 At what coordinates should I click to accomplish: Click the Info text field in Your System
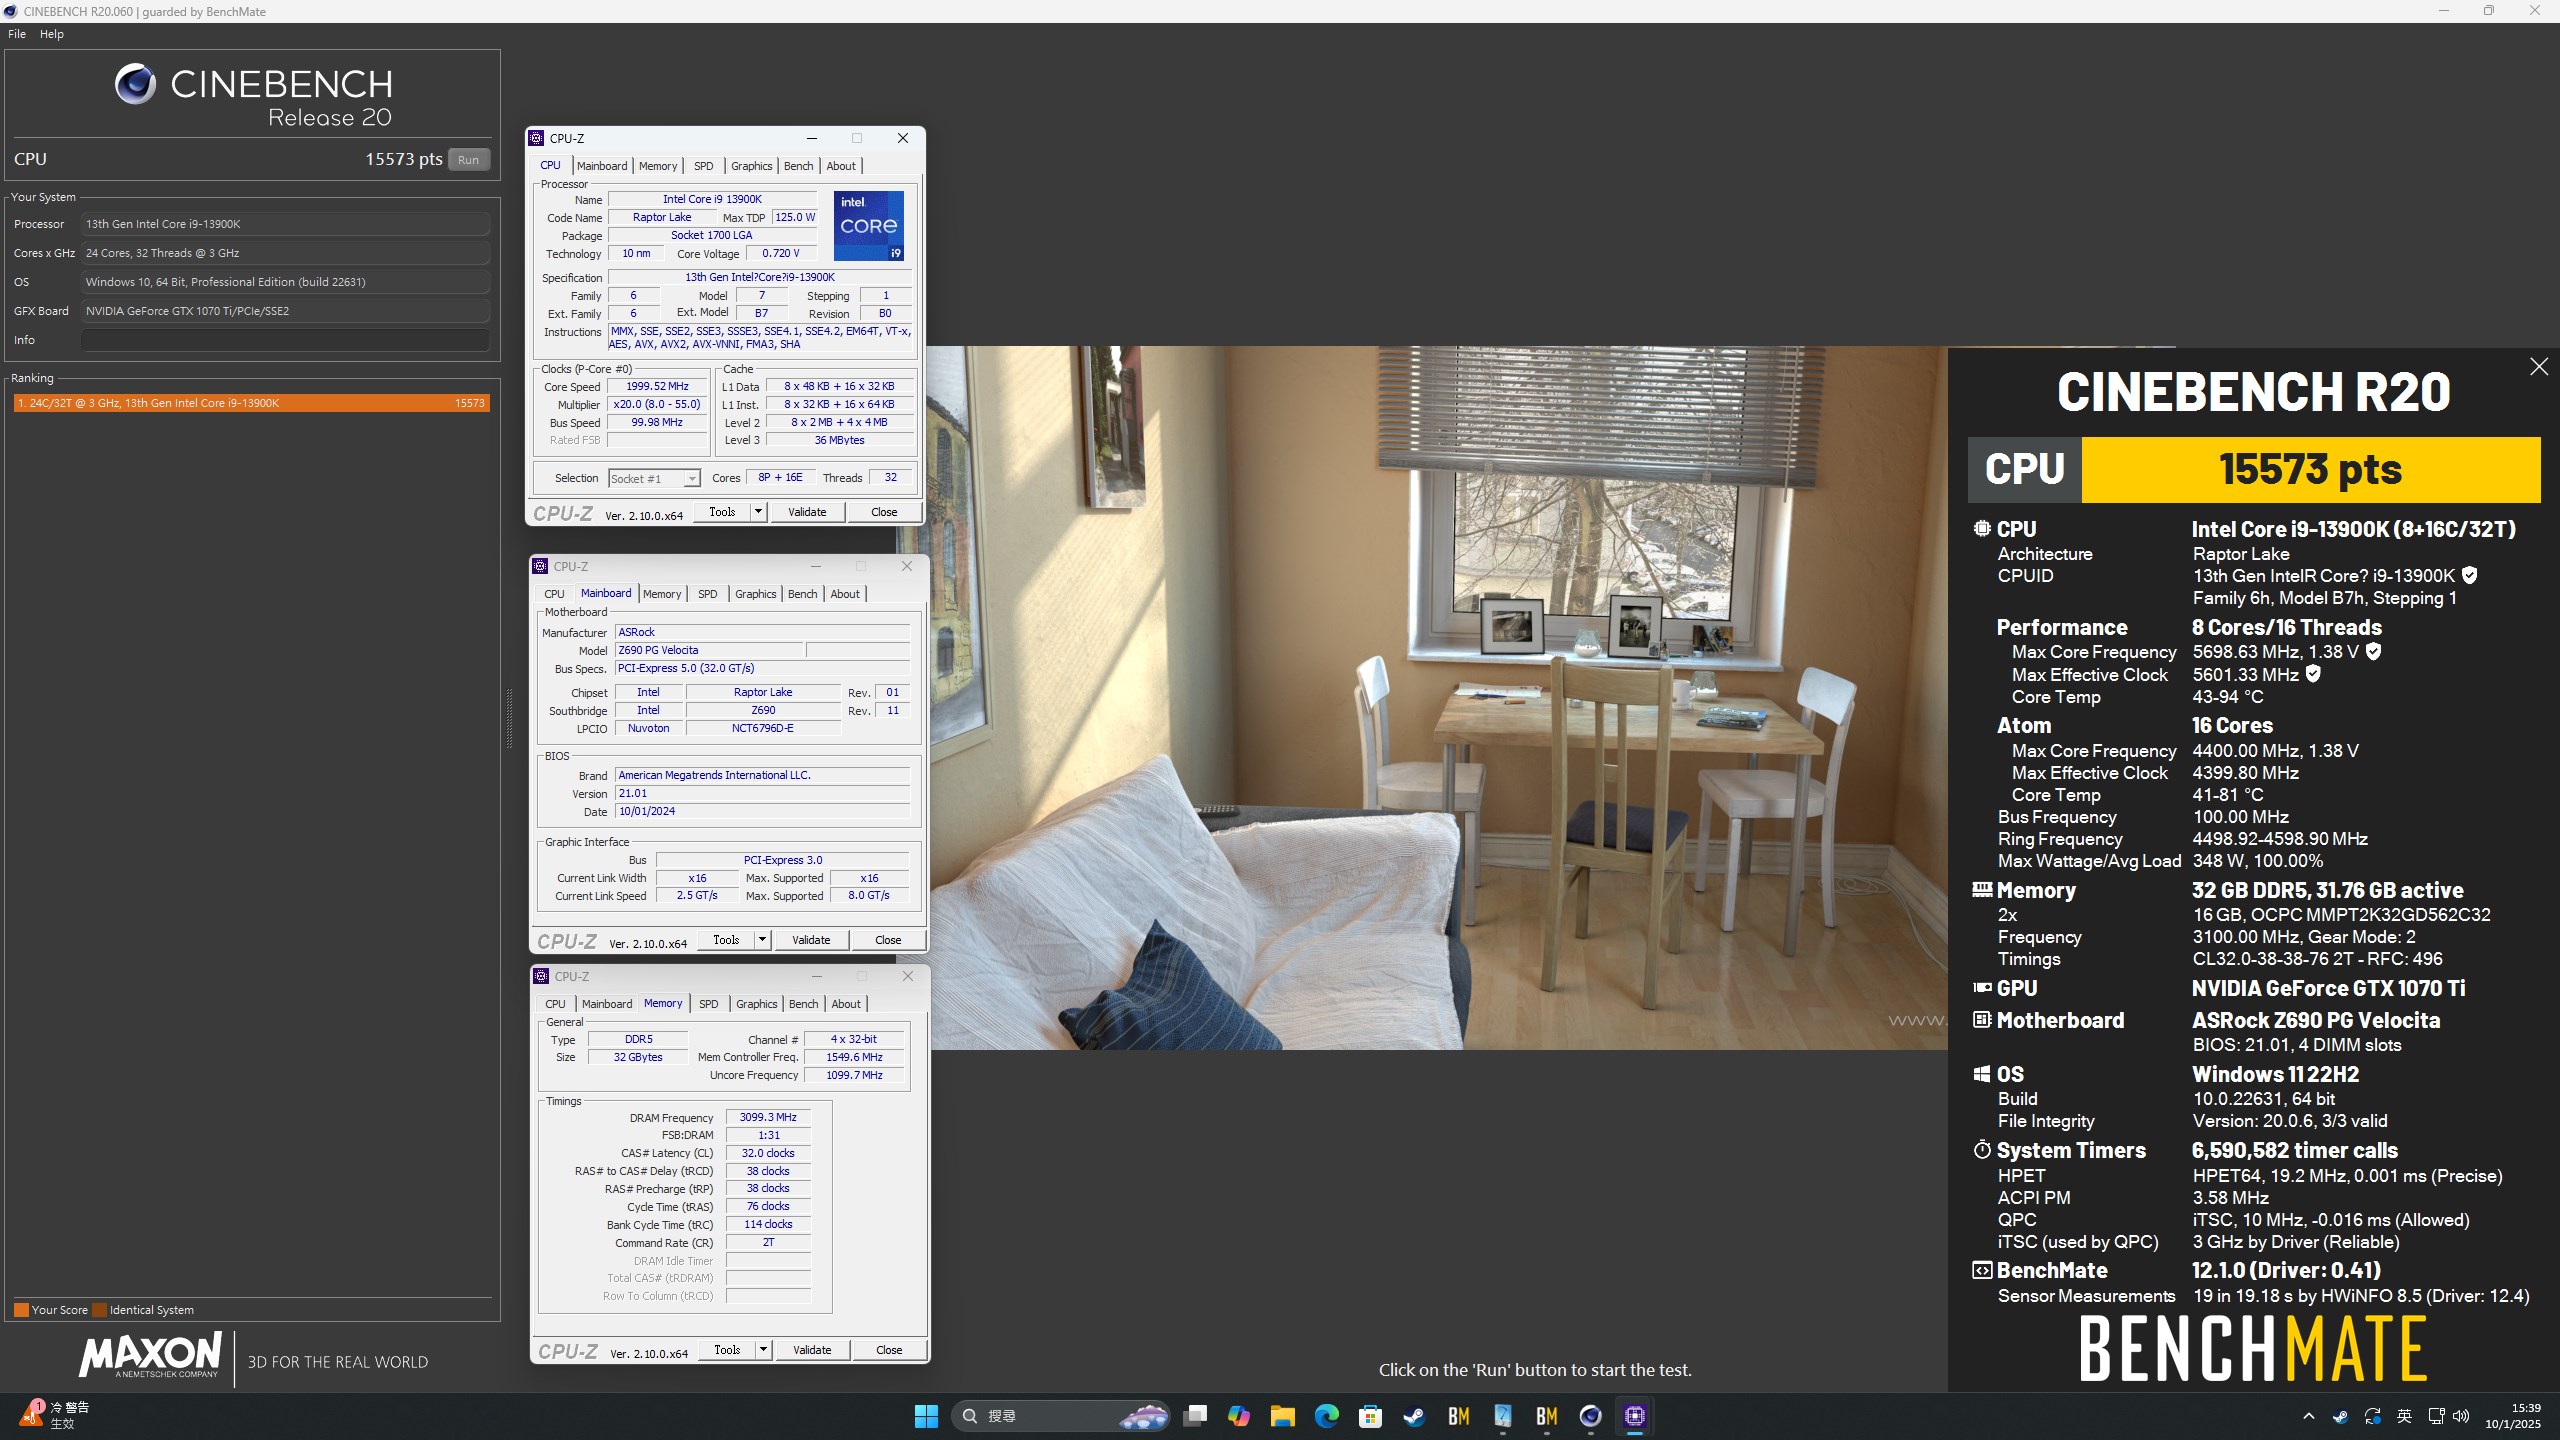[285, 340]
